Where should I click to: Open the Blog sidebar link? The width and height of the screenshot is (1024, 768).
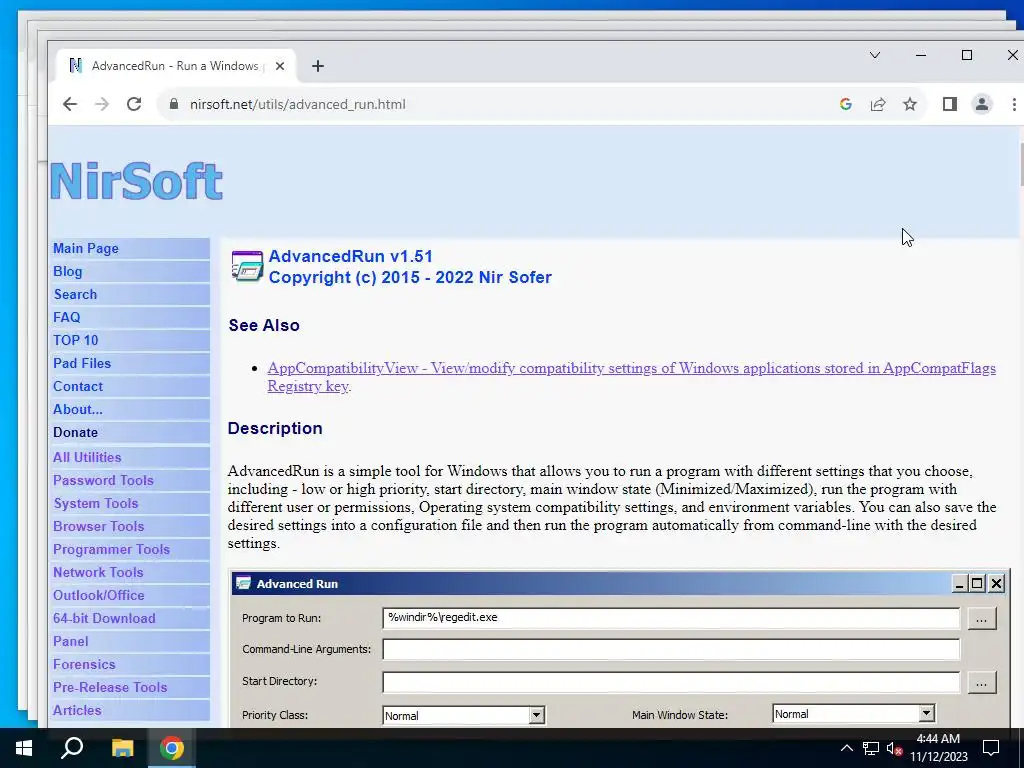(x=67, y=271)
